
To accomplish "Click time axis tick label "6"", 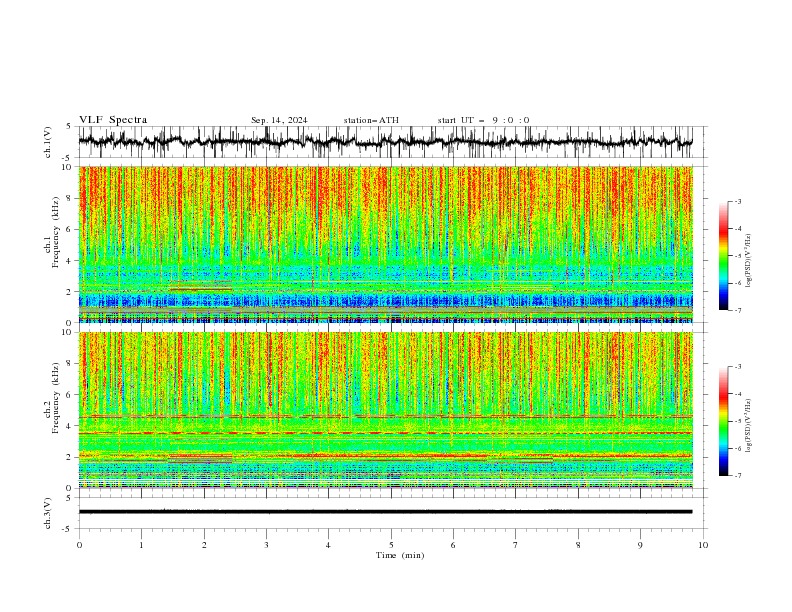I will (x=453, y=545).
